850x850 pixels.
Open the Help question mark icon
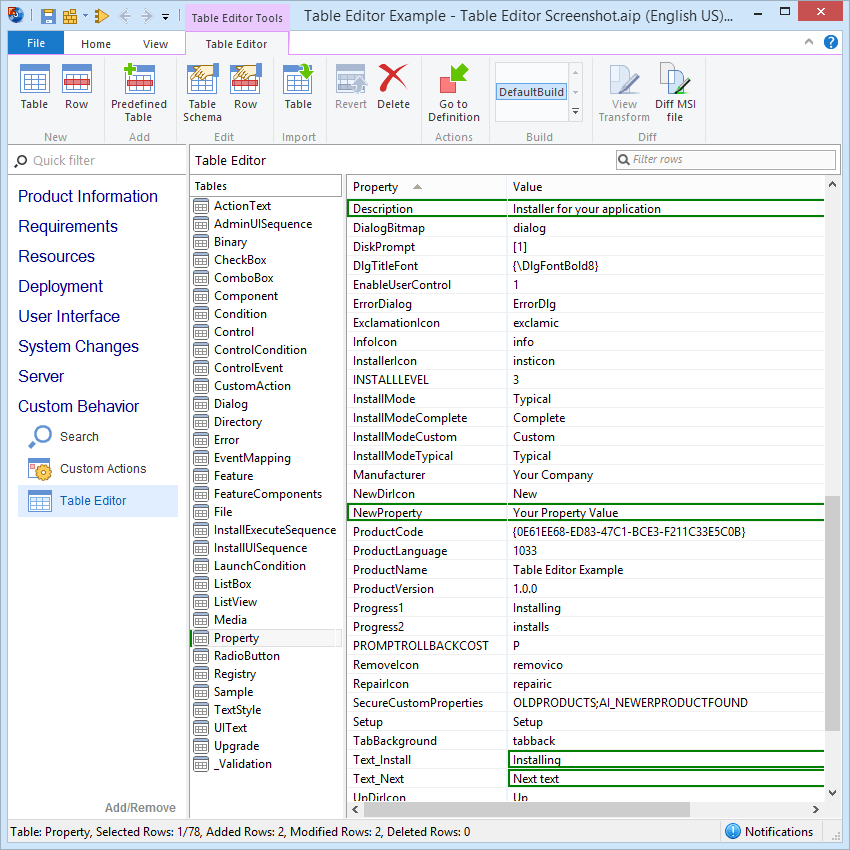[x=830, y=42]
